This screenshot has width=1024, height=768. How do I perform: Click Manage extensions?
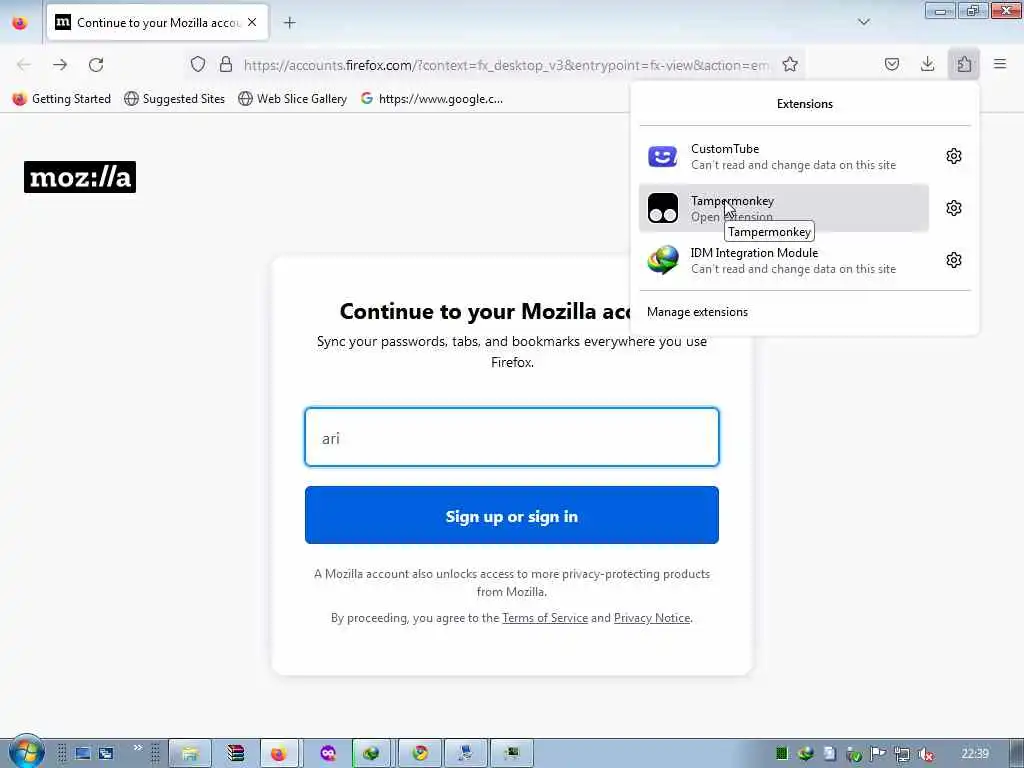pyautogui.click(x=697, y=312)
